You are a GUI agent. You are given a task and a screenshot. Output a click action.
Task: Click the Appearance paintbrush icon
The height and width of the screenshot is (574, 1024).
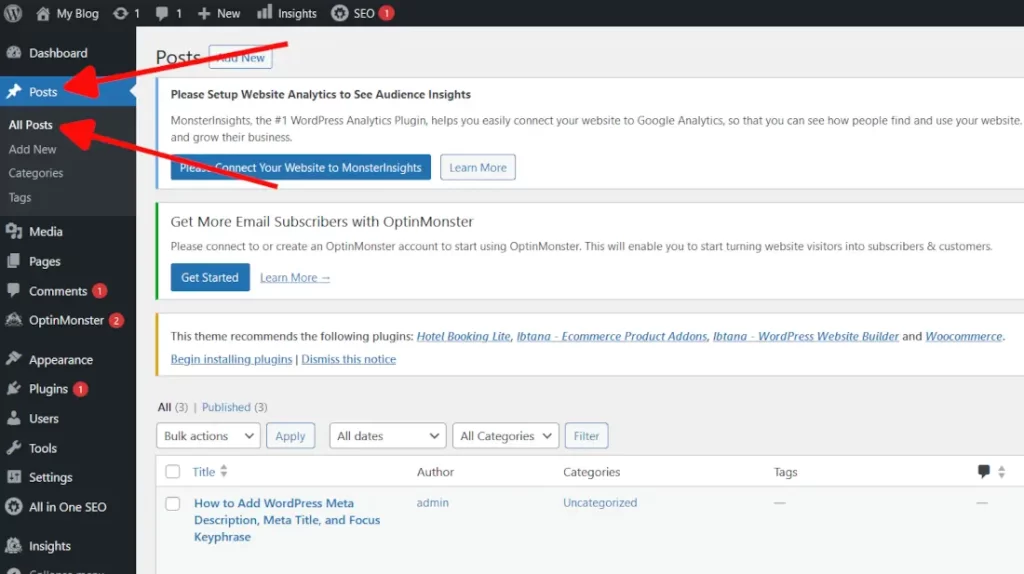click(x=14, y=359)
